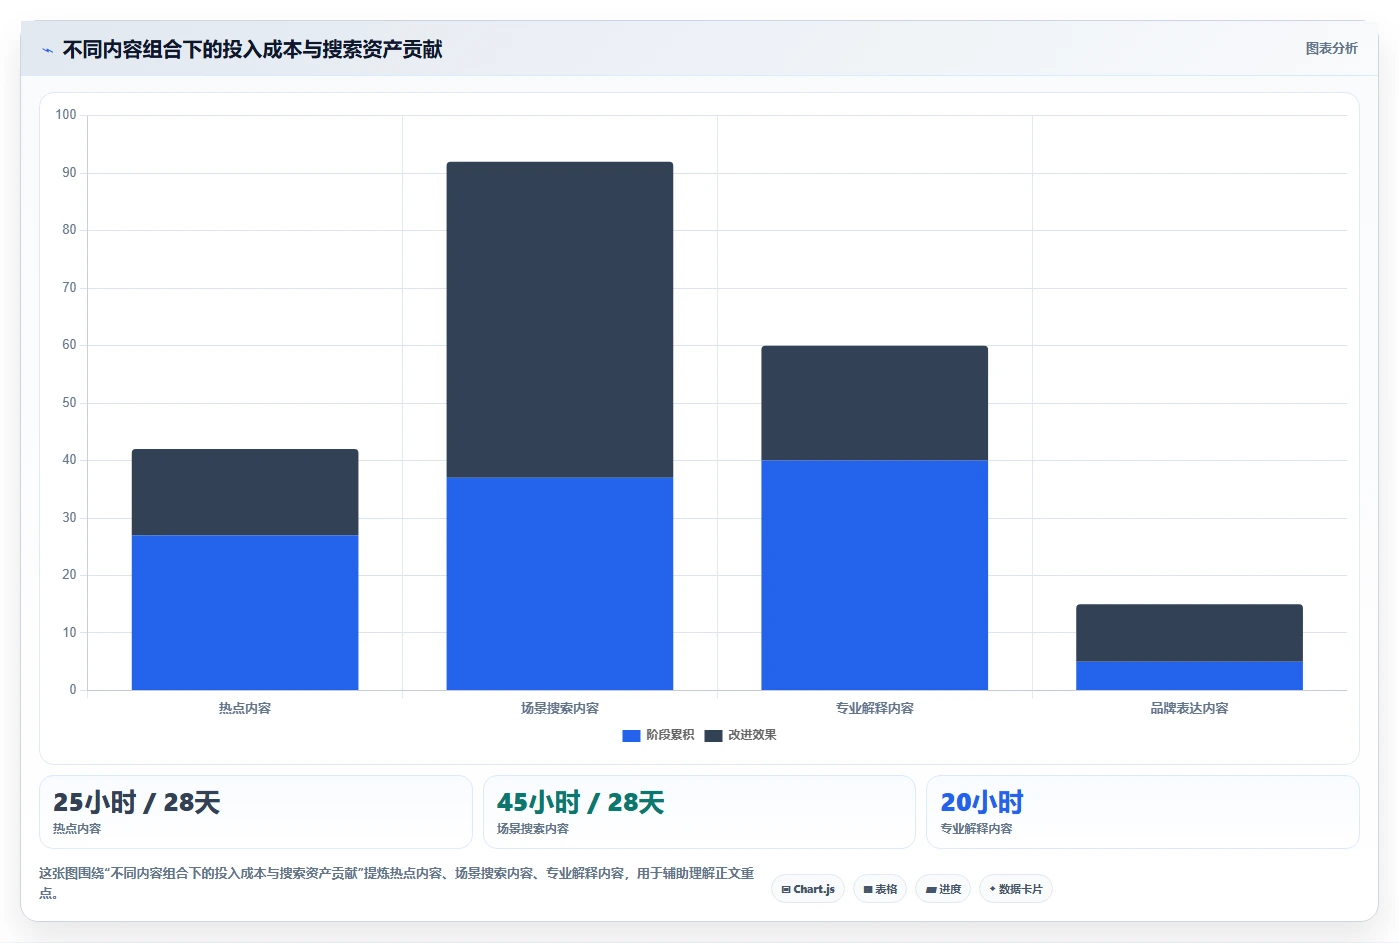Click the 图表分析 label in header
This screenshot has height=943, width=1399.
1331,48
